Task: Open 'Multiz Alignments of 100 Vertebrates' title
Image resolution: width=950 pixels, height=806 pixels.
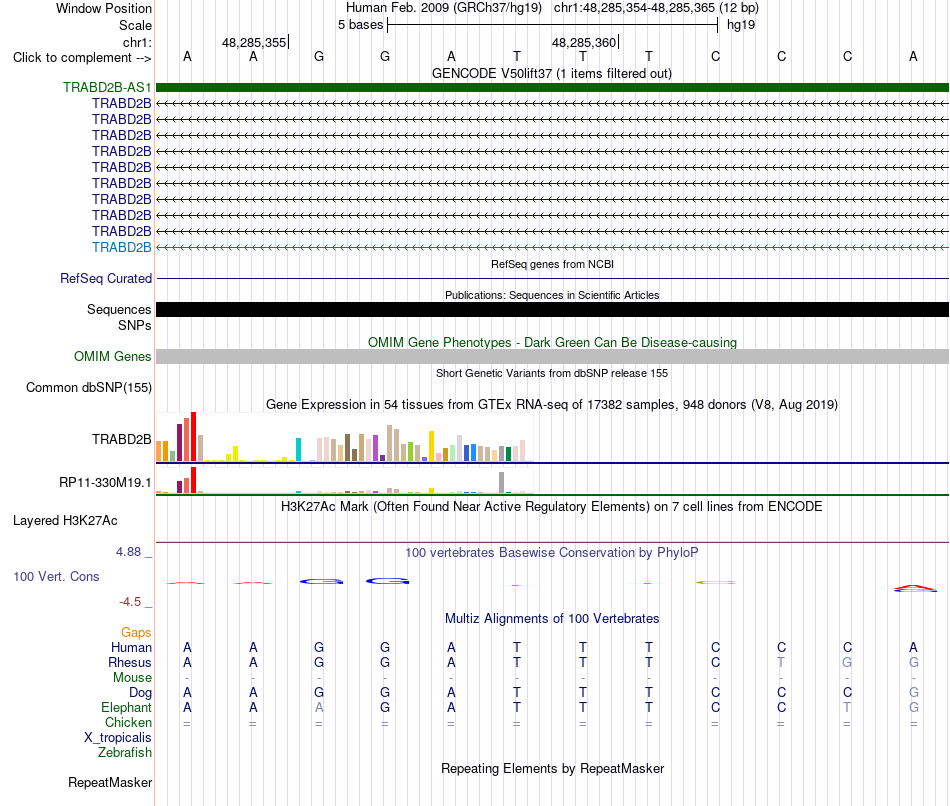Action: [552, 618]
